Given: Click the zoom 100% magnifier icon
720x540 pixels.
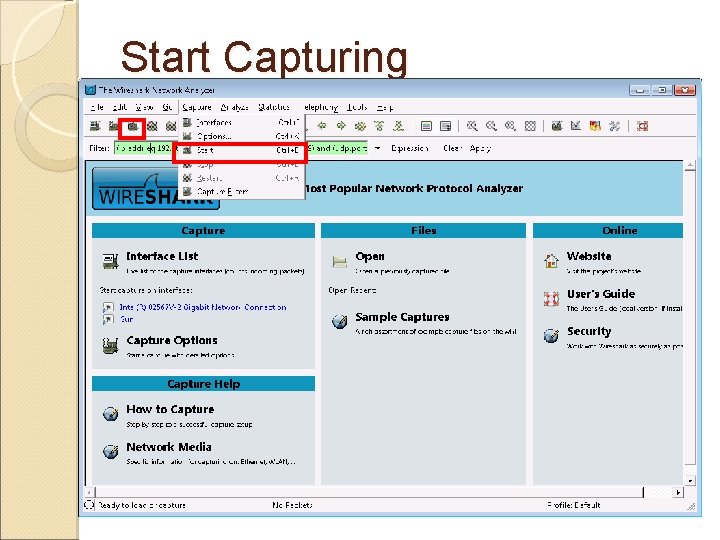Looking at the screenshot, I should 511,126.
